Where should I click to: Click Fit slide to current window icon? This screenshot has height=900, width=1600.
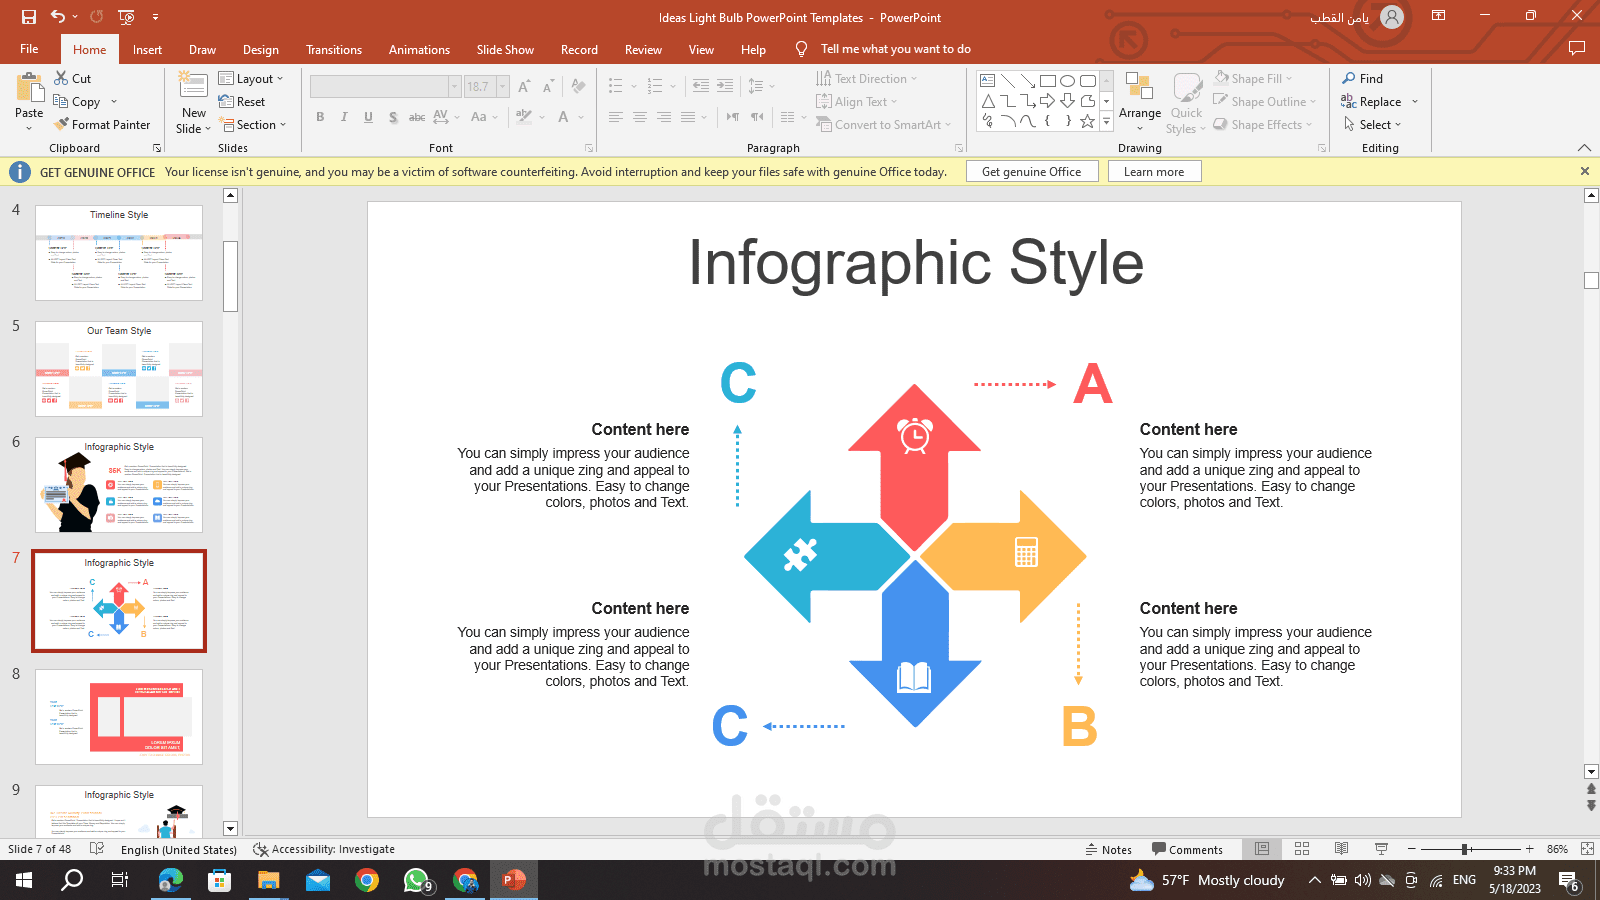(x=1587, y=849)
